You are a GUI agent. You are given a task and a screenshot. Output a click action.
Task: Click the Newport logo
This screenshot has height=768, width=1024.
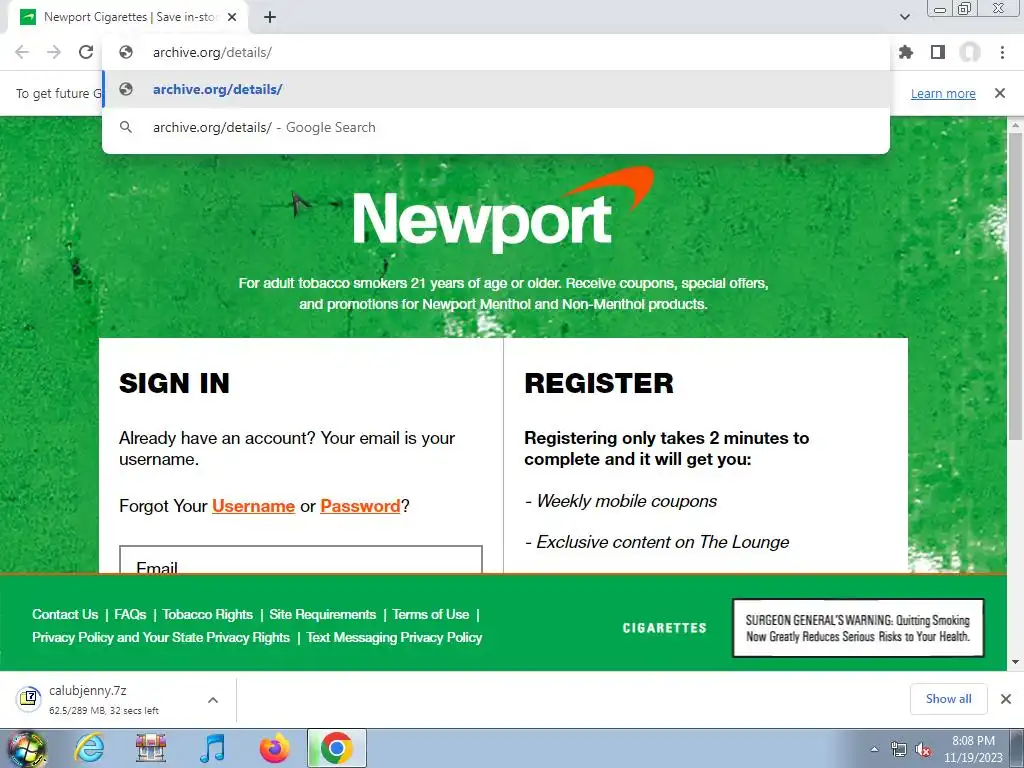[x=503, y=209]
